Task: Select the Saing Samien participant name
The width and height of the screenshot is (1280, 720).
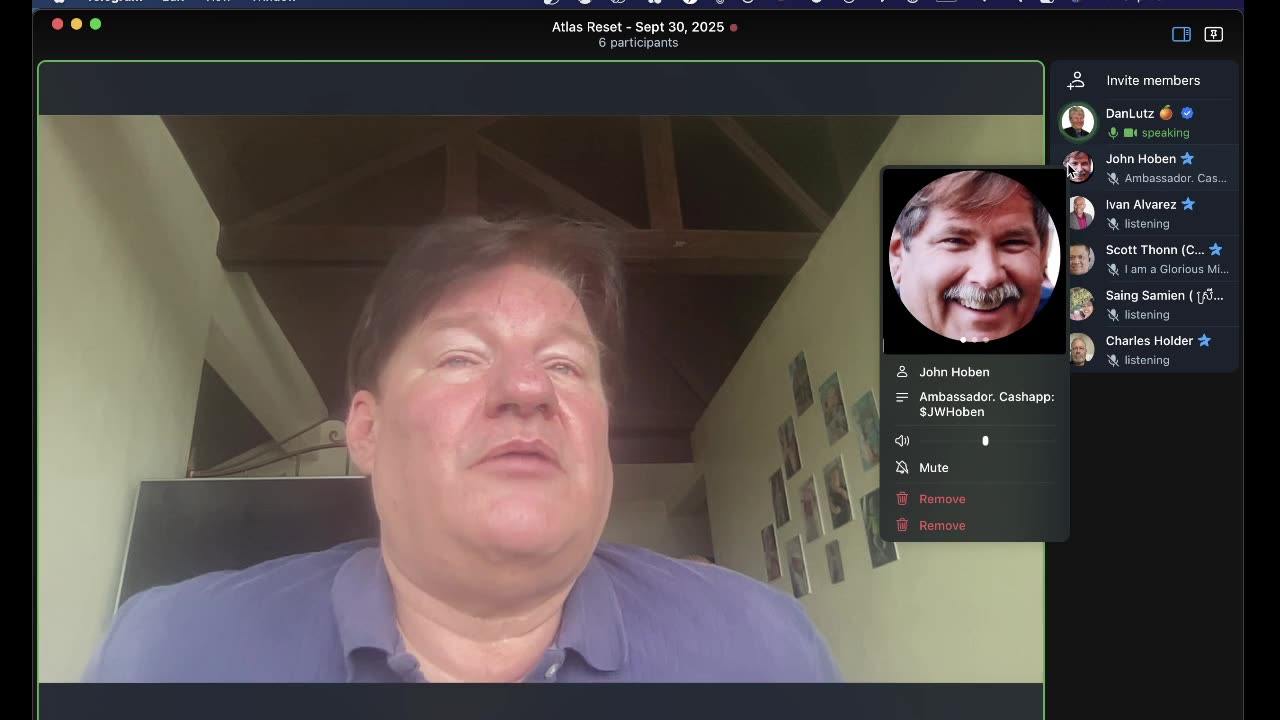Action: (1165, 296)
